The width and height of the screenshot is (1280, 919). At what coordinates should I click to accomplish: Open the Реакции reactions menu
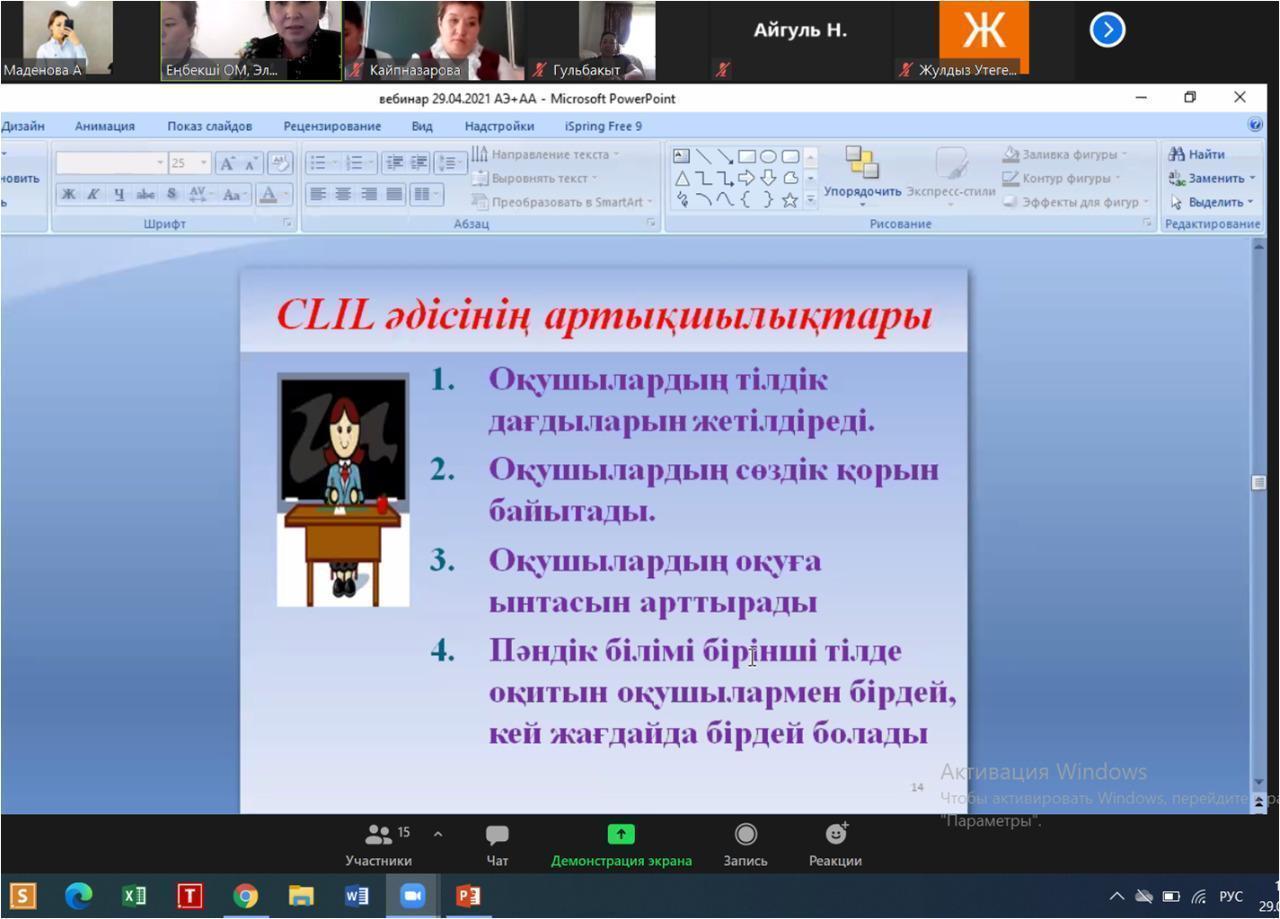tap(835, 844)
